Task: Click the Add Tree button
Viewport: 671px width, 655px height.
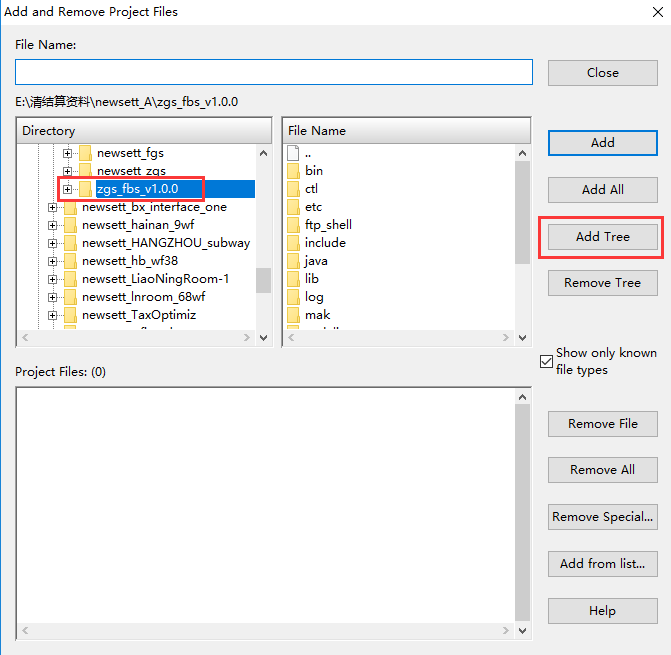Action: pos(603,237)
